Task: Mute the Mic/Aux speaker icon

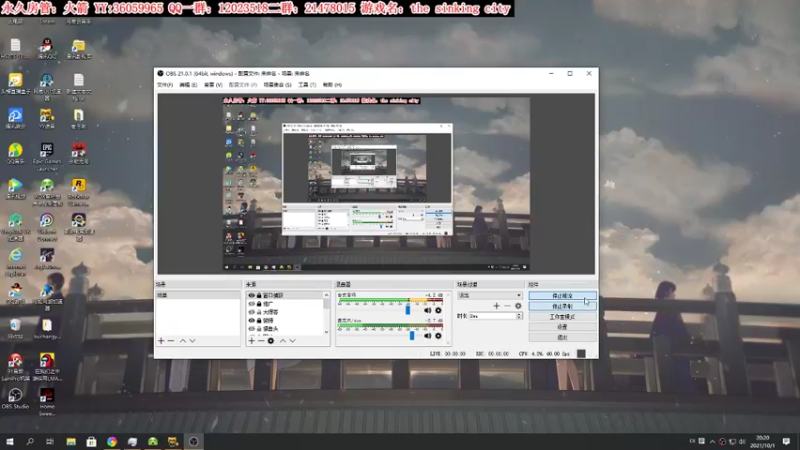Action: coord(428,336)
